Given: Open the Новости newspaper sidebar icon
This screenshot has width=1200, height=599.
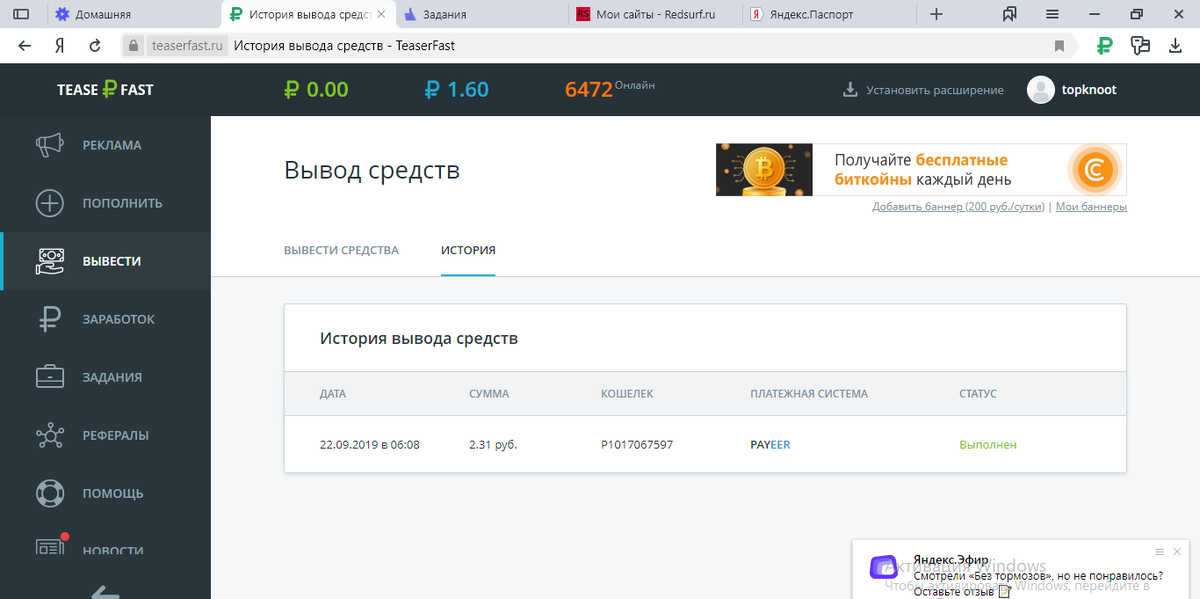Looking at the screenshot, I should tap(50, 548).
